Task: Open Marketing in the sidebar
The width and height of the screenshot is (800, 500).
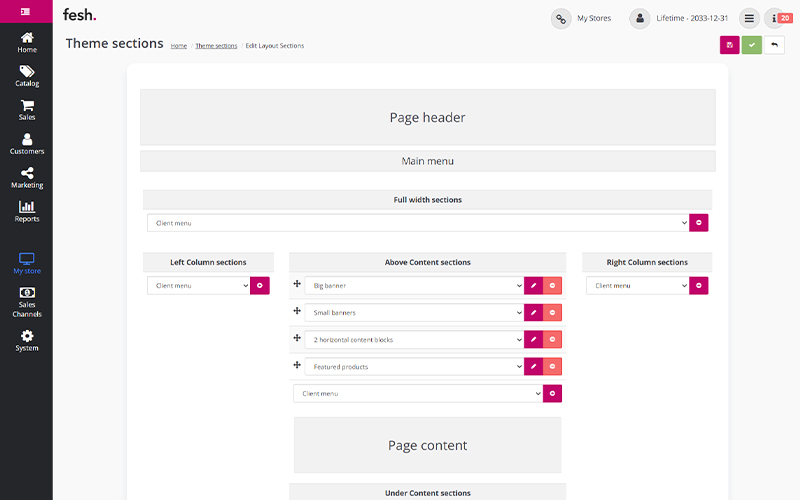Action: (x=27, y=178)
